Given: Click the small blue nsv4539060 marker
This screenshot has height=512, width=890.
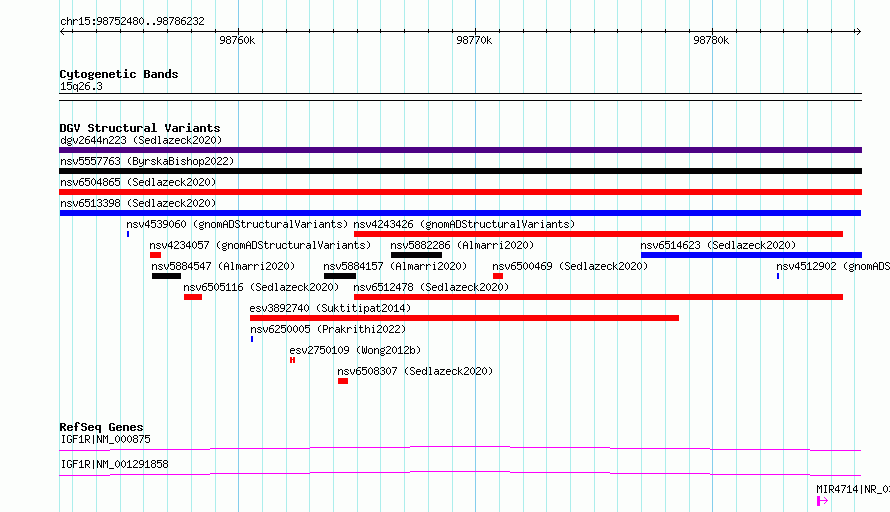Looking at the screenshot, I should click(128, 234).
